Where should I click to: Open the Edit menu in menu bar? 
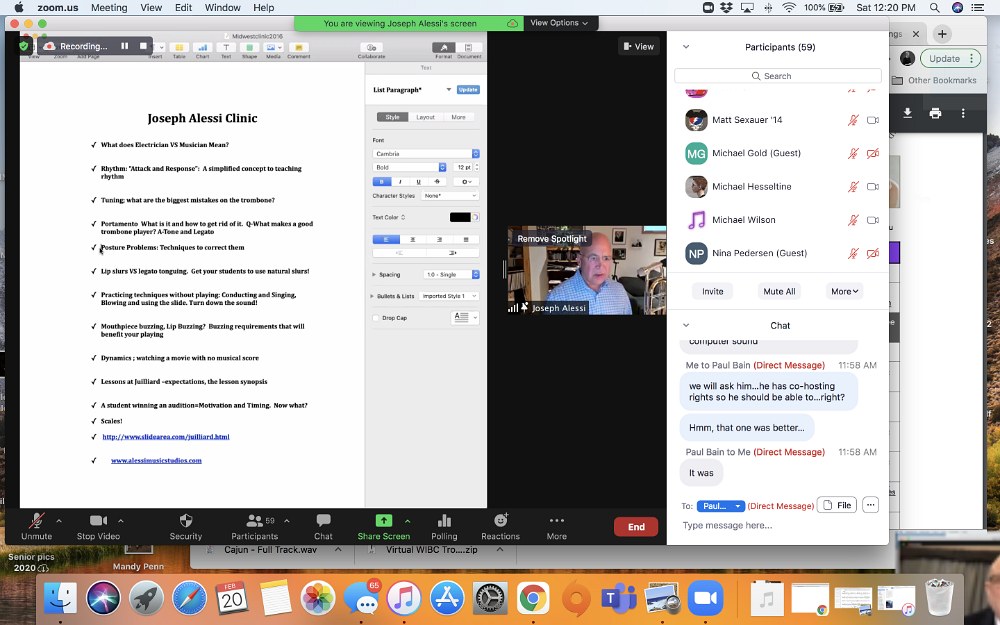point(184,8)
